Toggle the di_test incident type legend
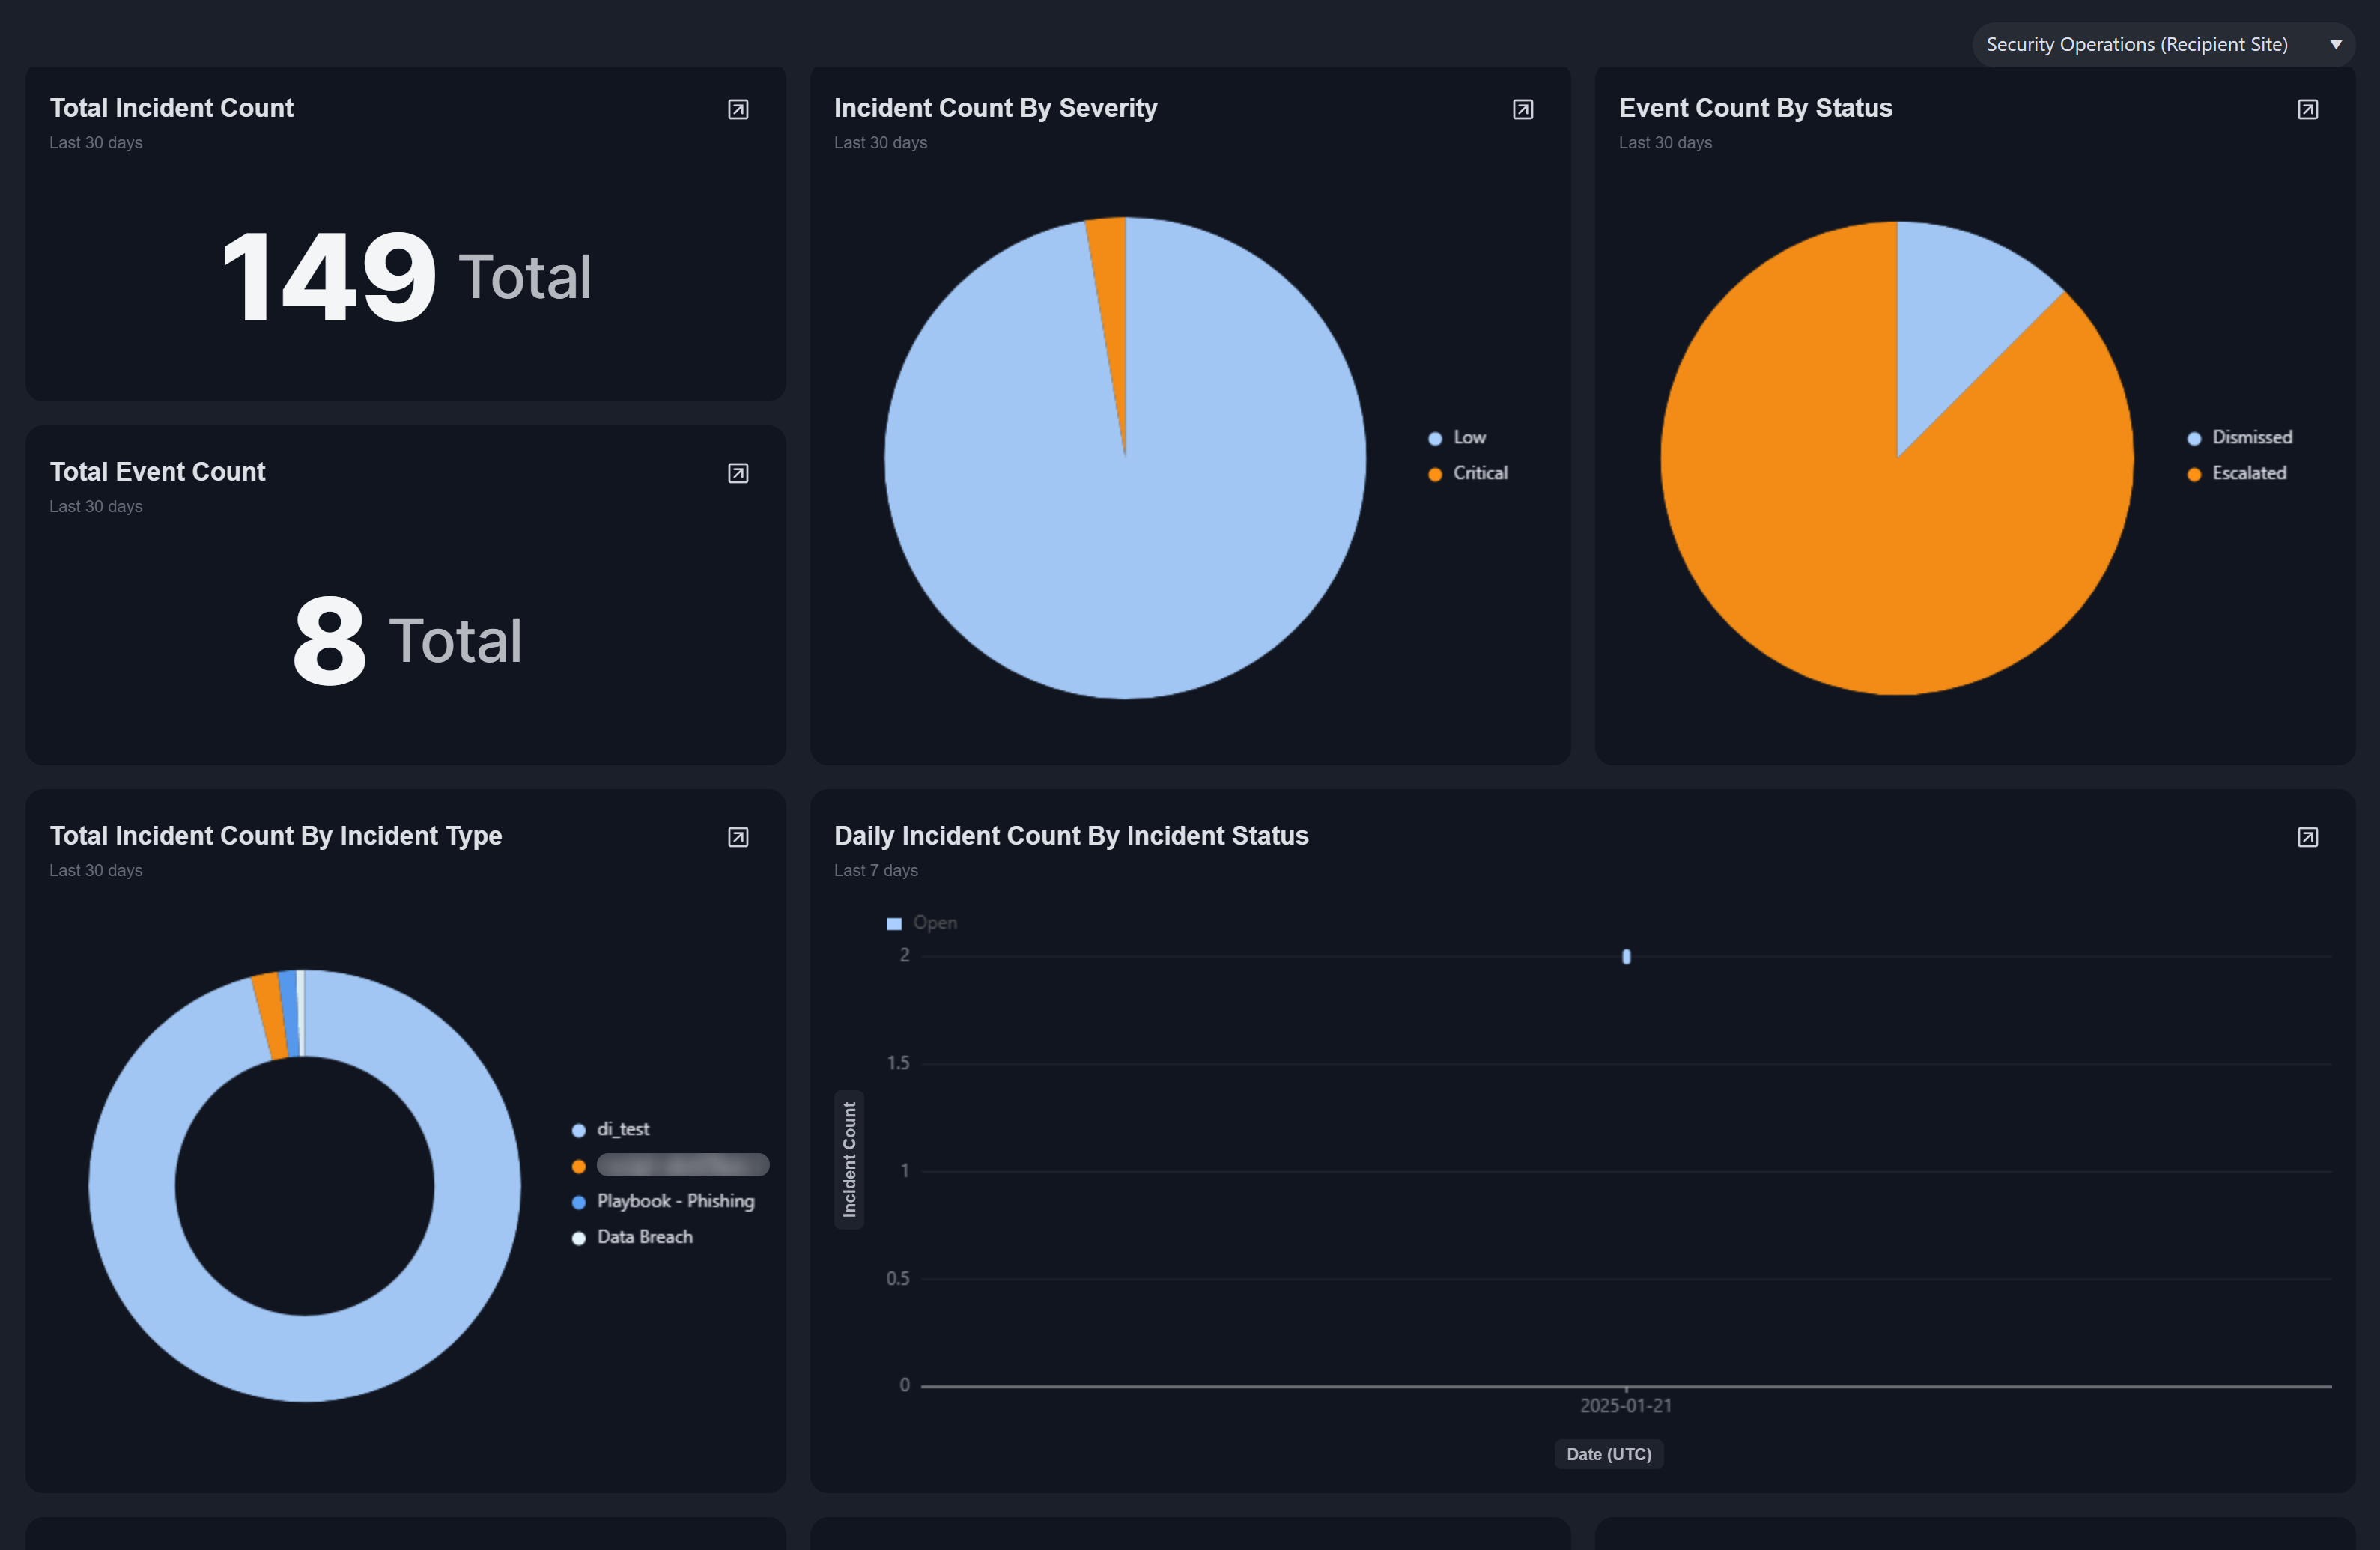This screenshot has height=1550, width=2380. click(621, 1130)
